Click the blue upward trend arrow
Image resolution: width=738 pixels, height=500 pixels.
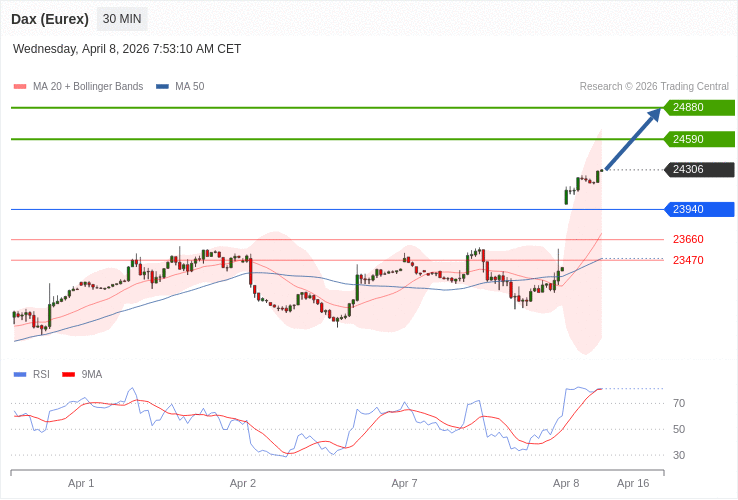pyautogui.click(x=632, y=139)
